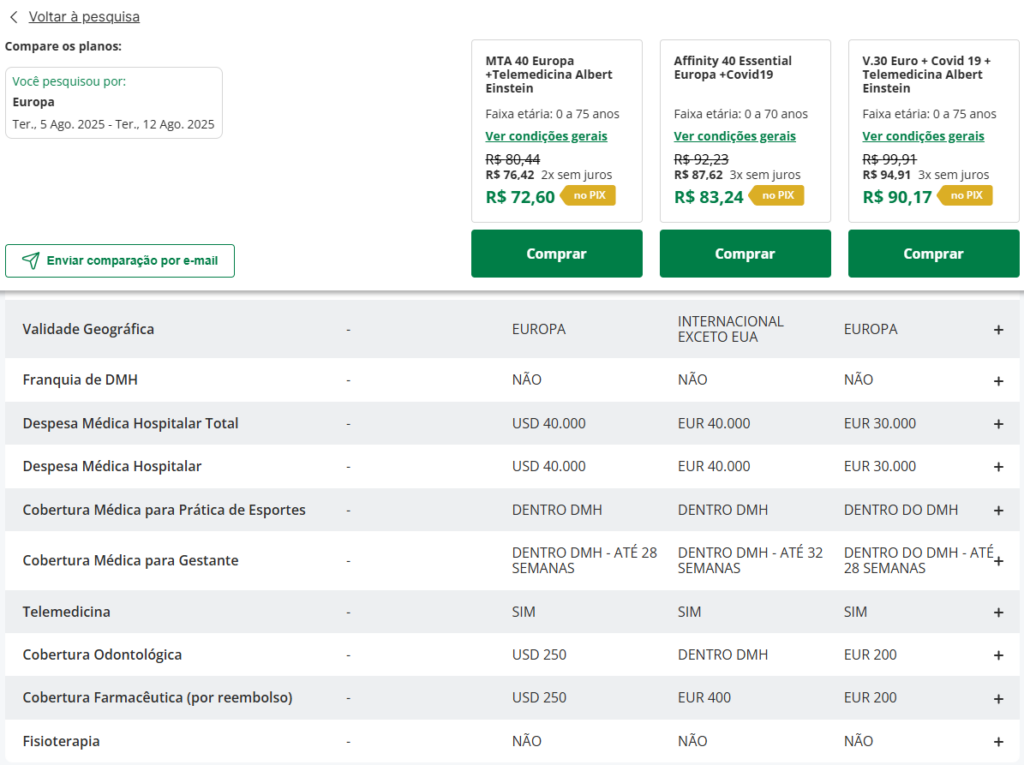The image size is (1024, 765).
Task: Click the R$ 72,60 PIX price
Action: (520, 197)
